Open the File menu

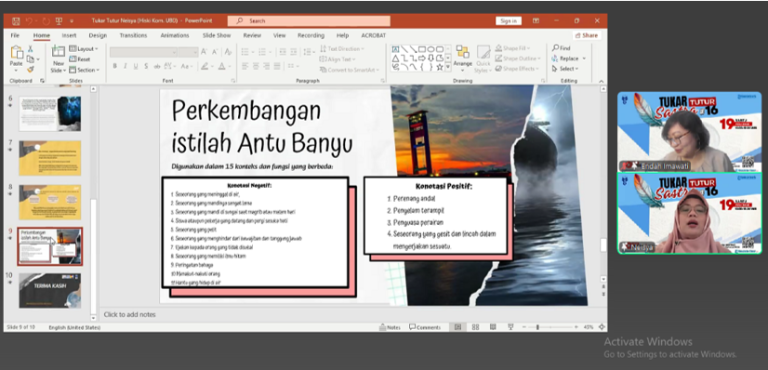pyautogui.click(x=15, y=36)
